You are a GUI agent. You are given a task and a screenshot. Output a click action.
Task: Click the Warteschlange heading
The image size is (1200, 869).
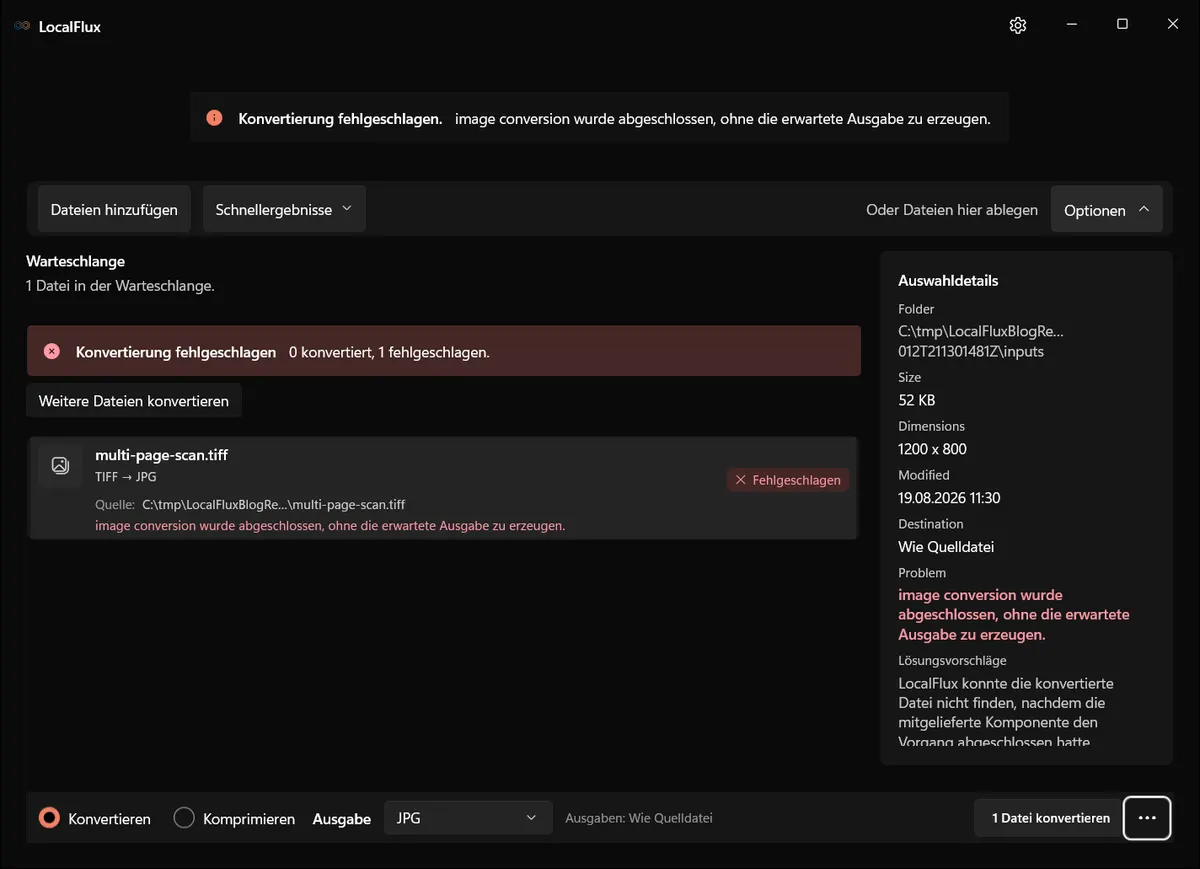coord(76,261)
